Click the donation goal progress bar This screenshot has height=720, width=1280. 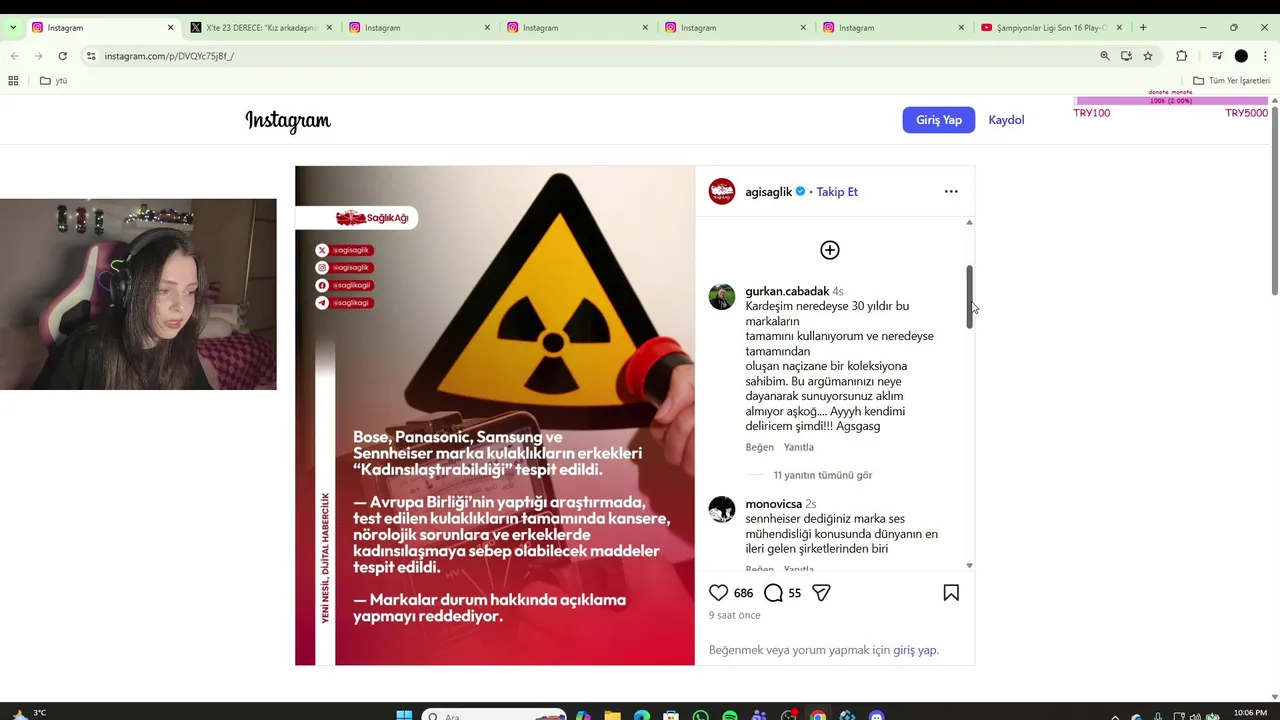click(1171, 101)
